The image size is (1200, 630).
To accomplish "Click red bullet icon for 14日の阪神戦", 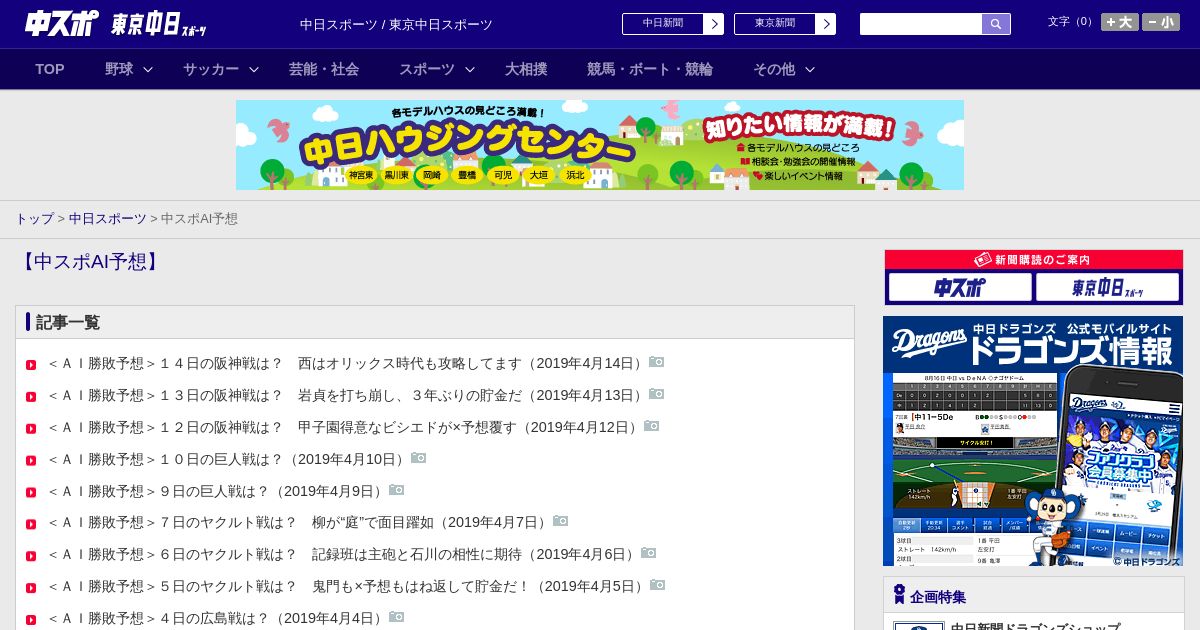I will coord(31,365).
